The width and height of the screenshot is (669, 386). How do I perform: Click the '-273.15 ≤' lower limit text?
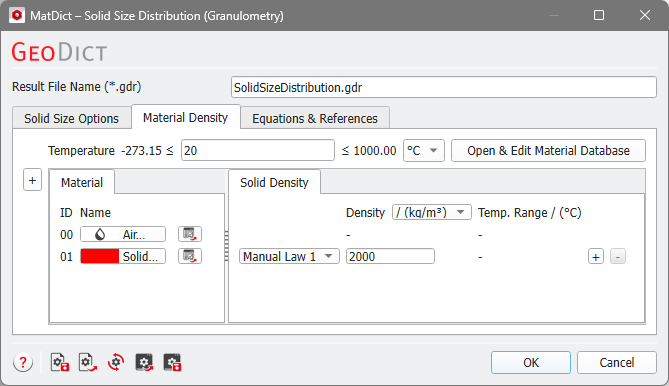pos(148,151)
